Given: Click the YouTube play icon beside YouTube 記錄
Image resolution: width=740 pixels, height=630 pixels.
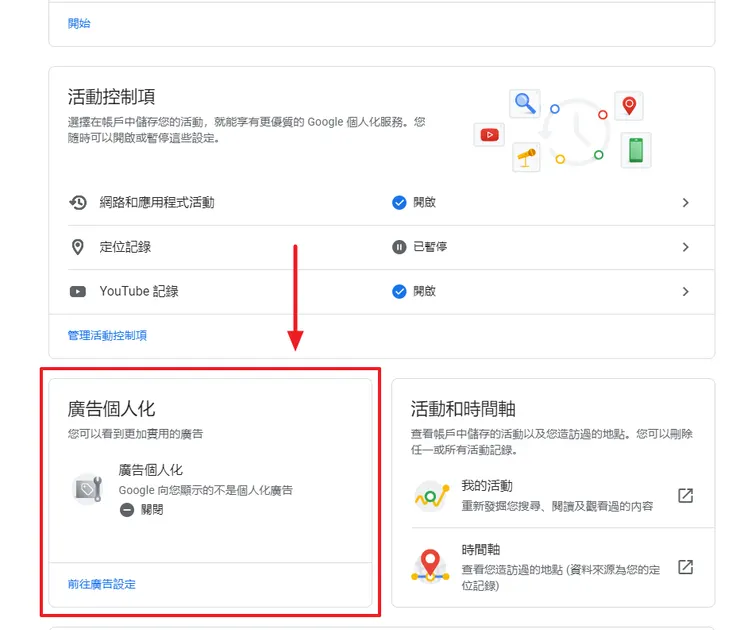Looking at the screenshot, I should tap(78, 292).
